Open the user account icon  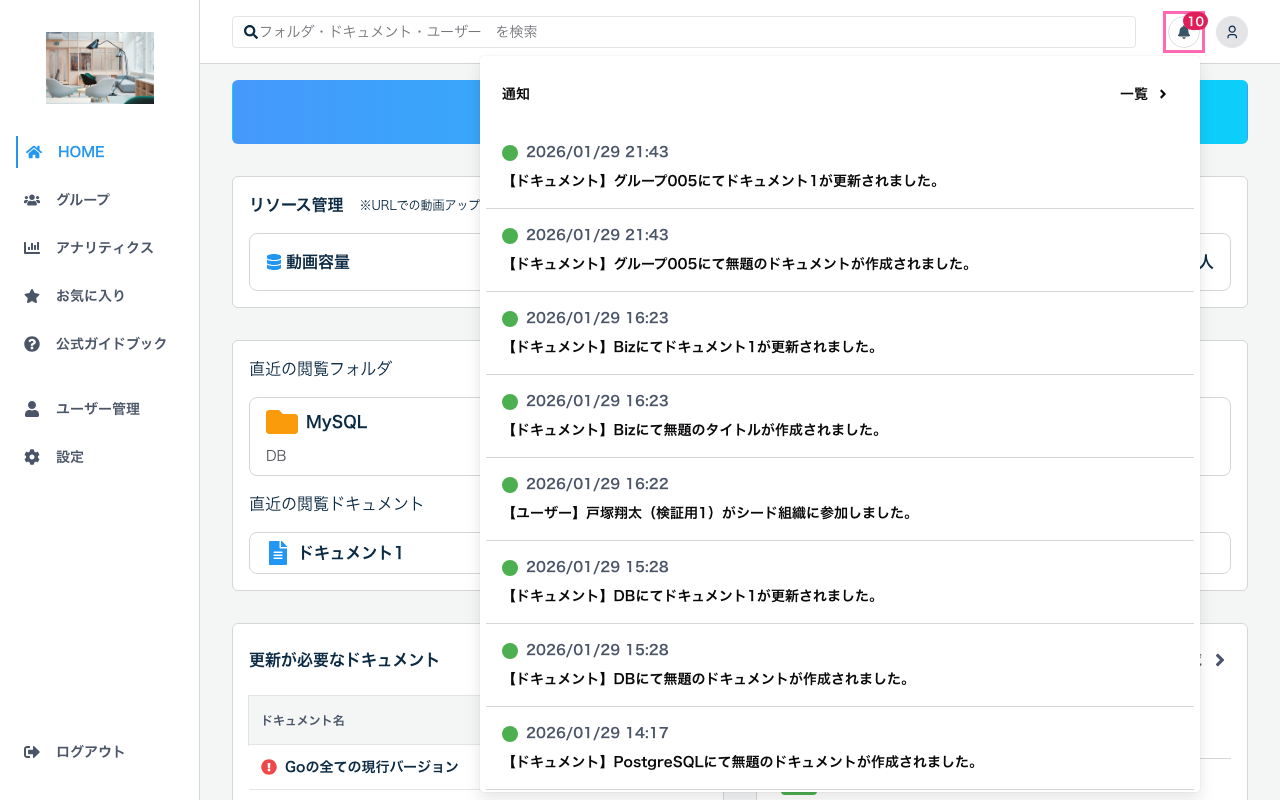[1232, 32]
